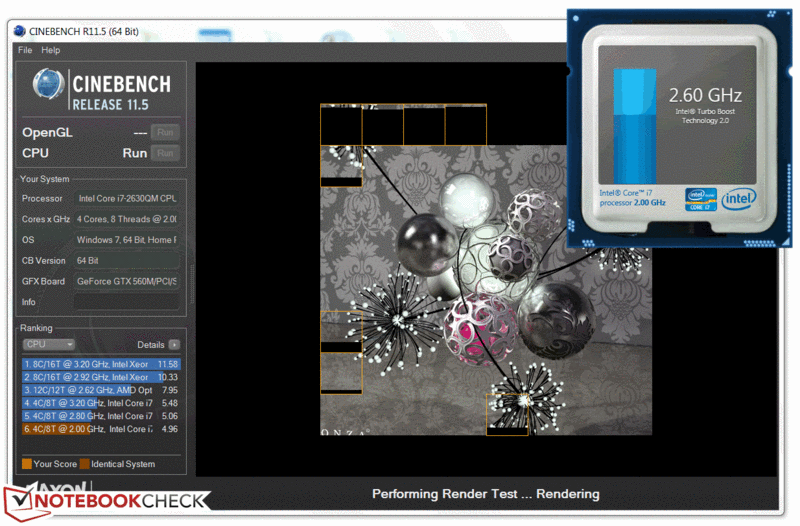Select ranking row 1 Xeon 11.58

(x=101, y=364)
